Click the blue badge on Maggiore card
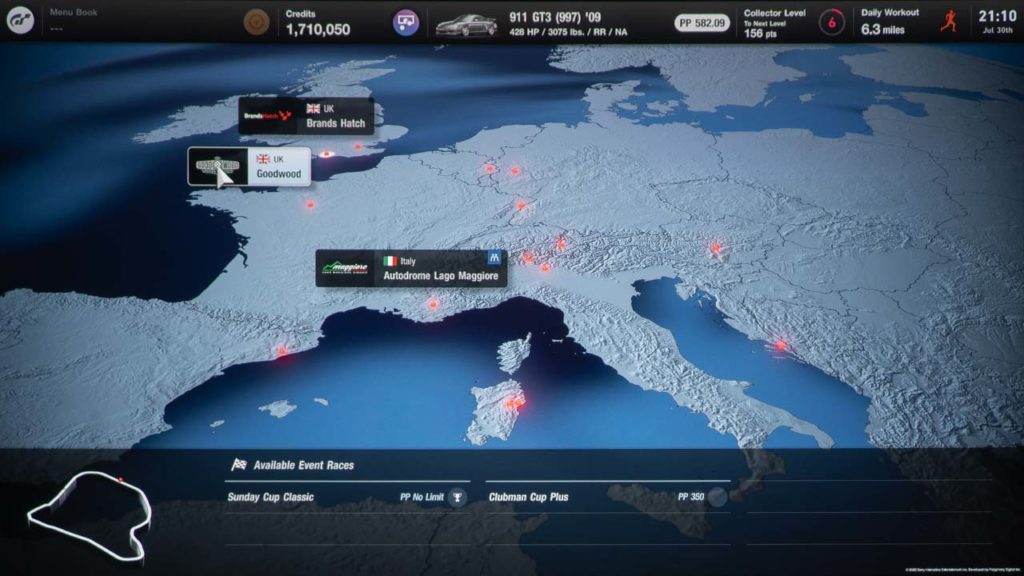Screen dimensions: 1024x576 coord(494,258)
